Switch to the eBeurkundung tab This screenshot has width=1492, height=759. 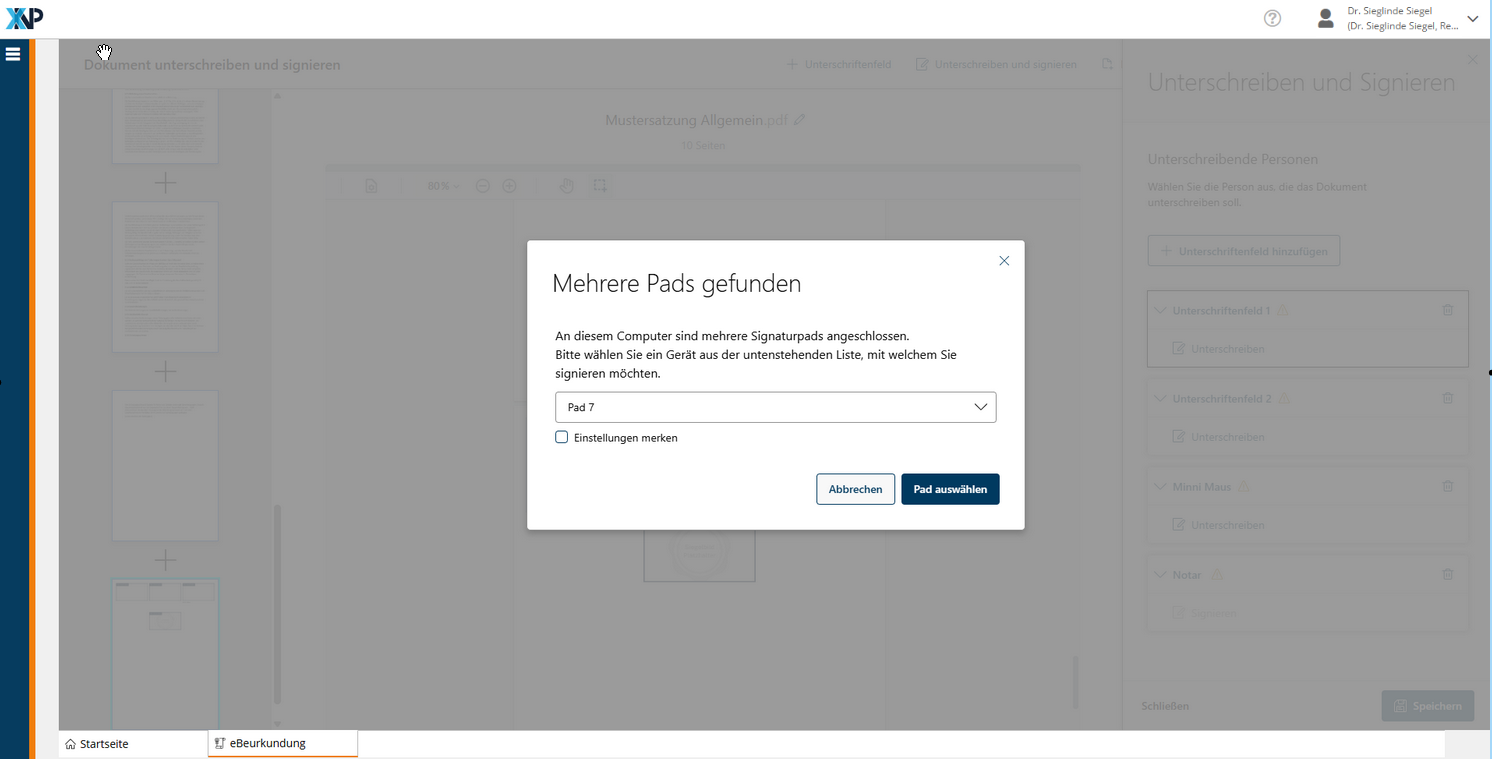point(267,744)
